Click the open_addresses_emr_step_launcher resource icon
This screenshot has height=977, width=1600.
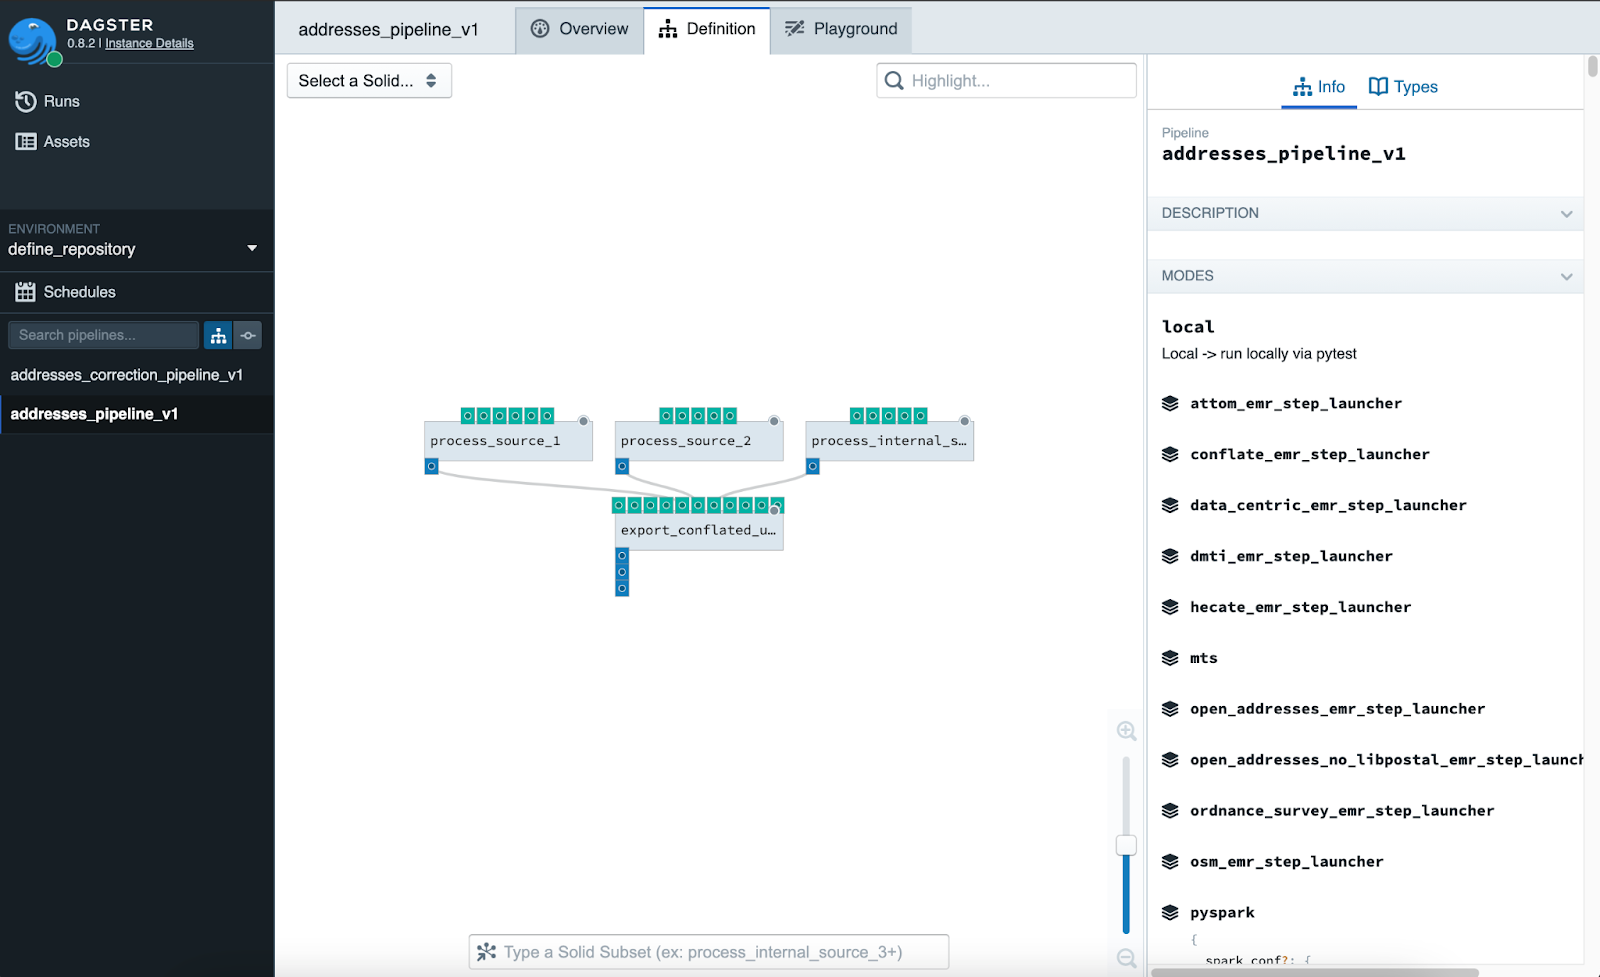pyautogui.click(x=1170, y=709)
